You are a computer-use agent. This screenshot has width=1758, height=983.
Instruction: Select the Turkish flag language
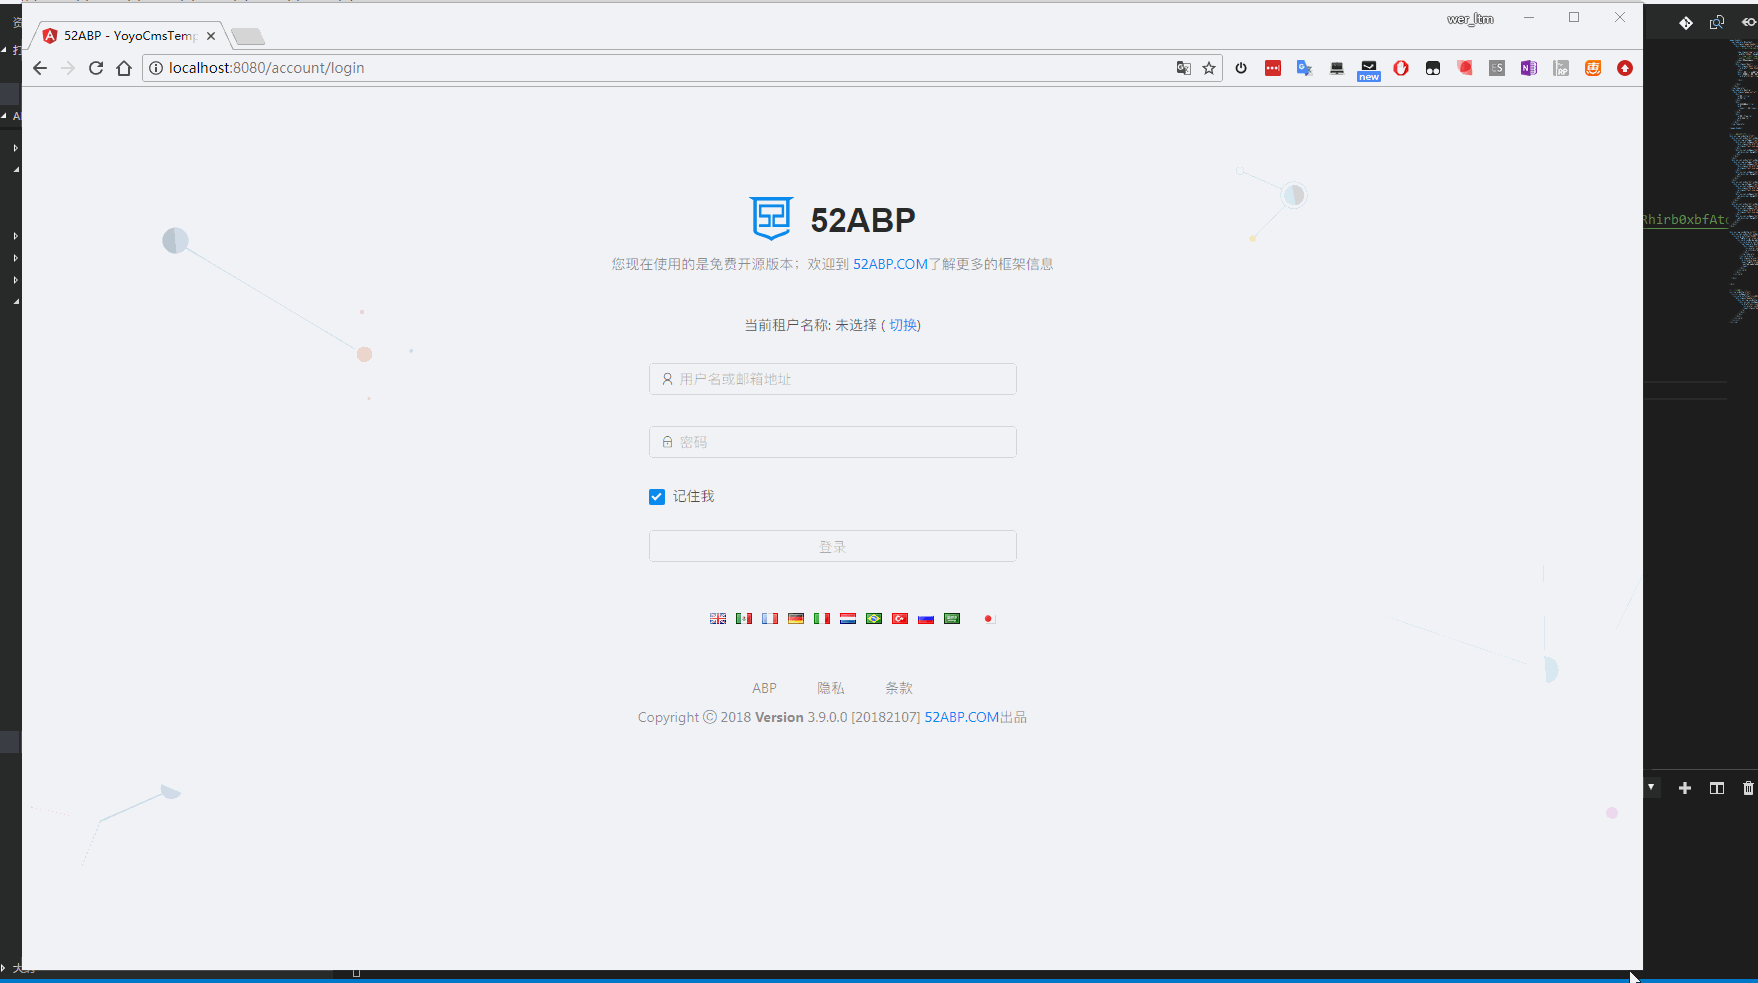900,619
